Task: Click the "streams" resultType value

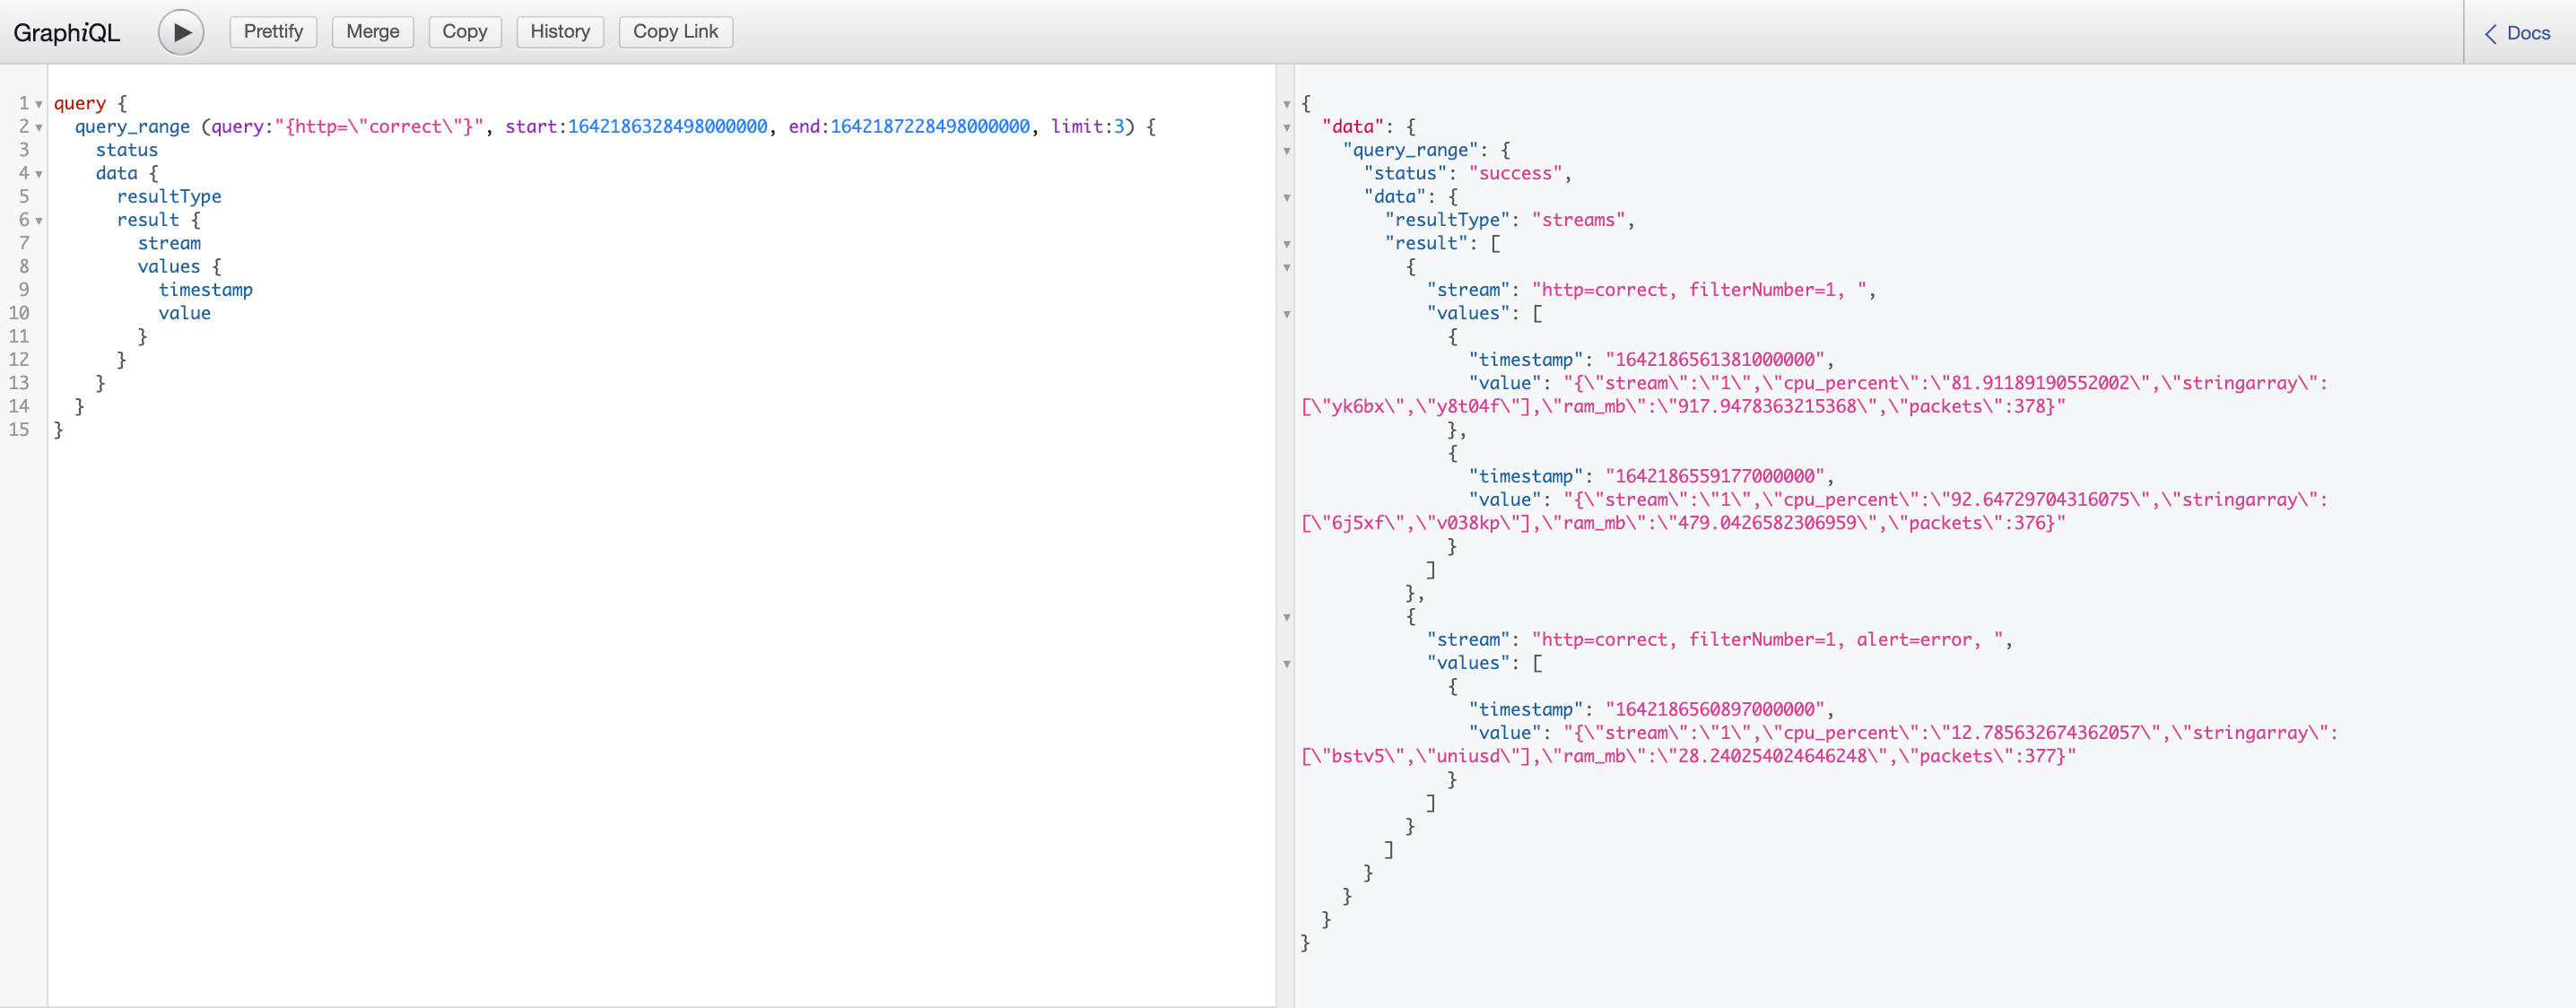Action: 1579,220
